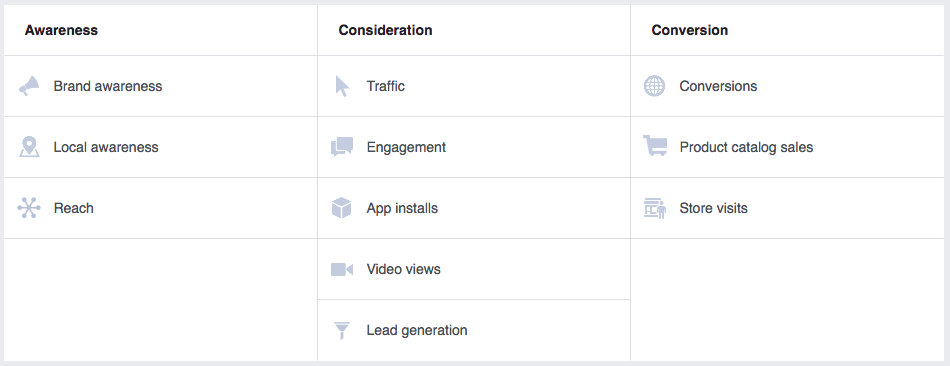Click the chat bubbles Engagement icon
This screenshot has height=366, width=950.
[x=342, y=147]
